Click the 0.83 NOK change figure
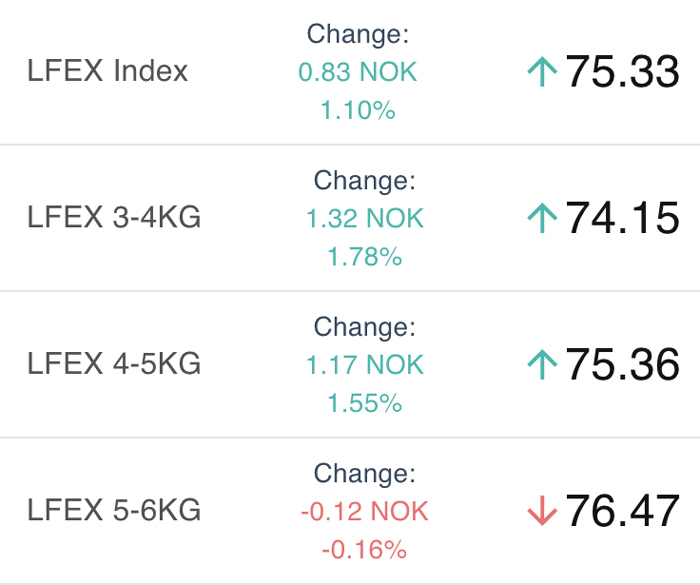The image size is (700, 585). point(358,72)
